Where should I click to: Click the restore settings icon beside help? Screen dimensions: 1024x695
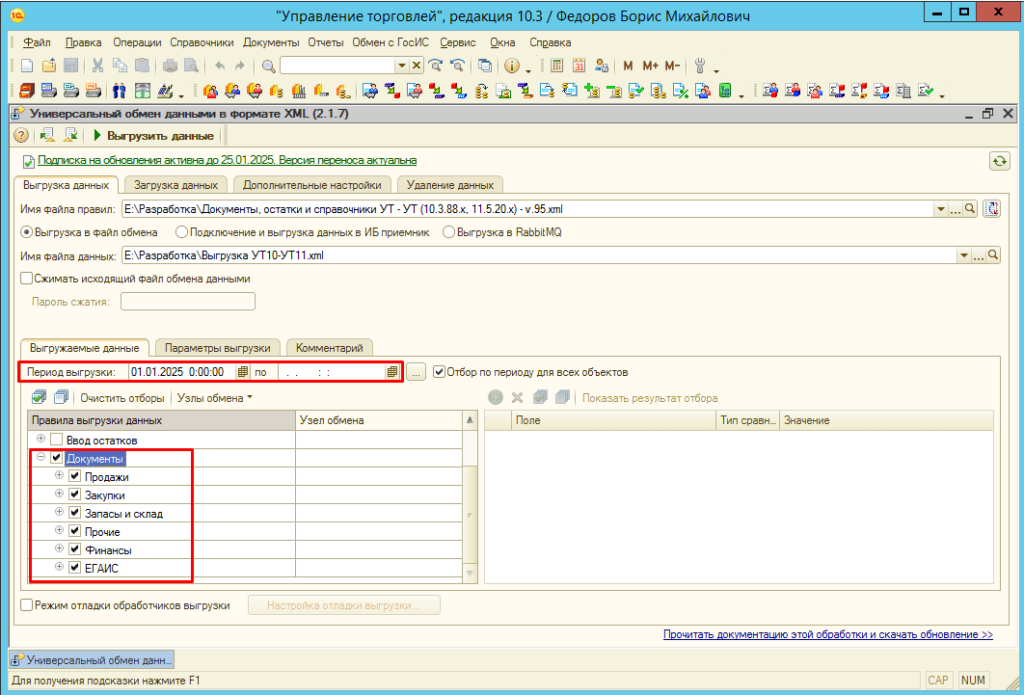coord(46,136)
